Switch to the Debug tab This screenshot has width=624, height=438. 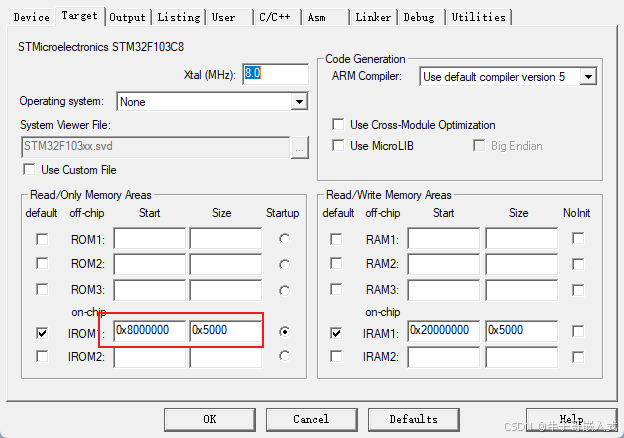coord(421,17)
